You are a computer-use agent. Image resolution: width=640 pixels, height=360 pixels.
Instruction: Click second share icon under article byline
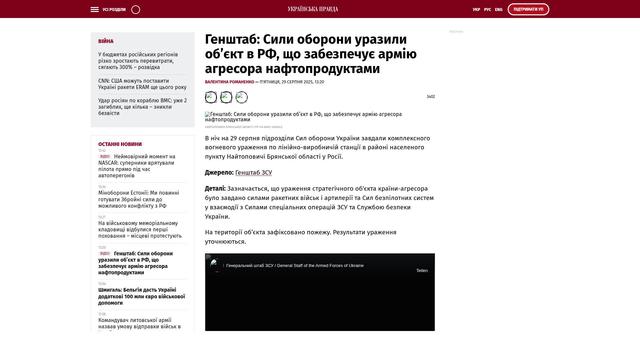coord(226,97)
